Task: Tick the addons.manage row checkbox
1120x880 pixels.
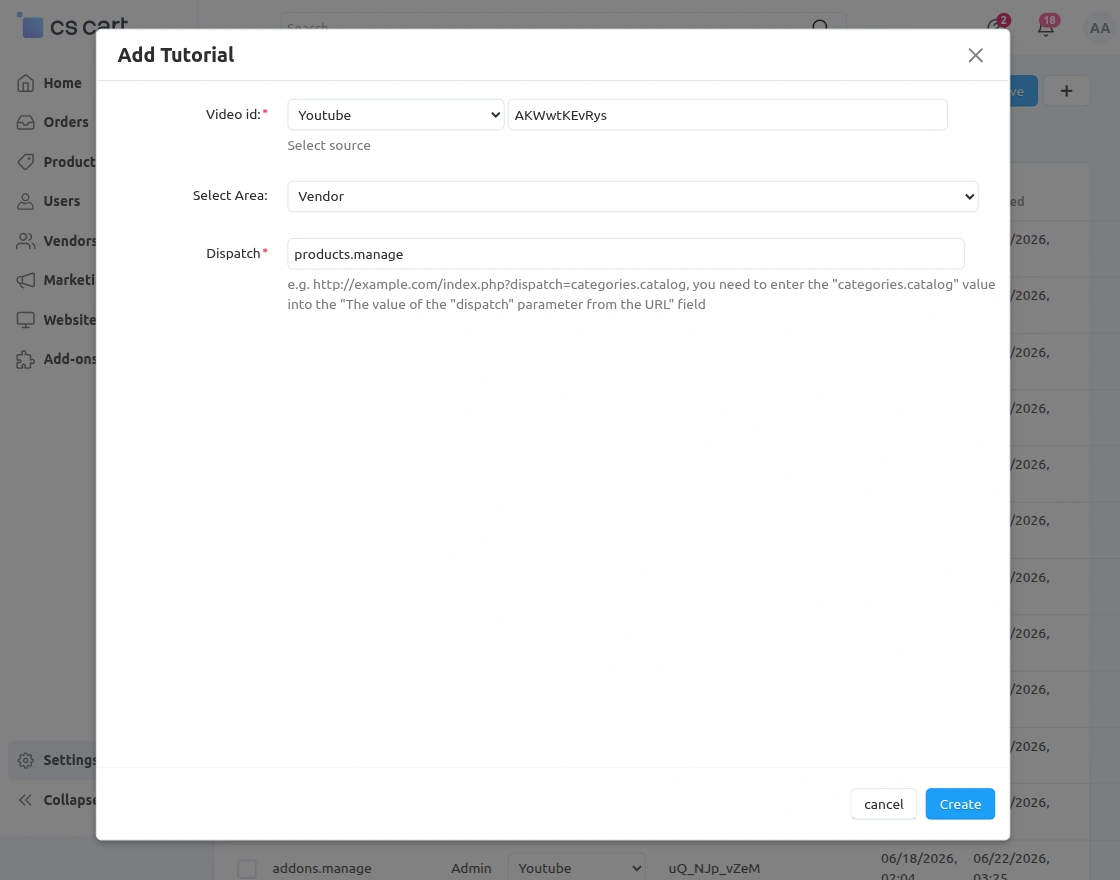Action: (x=246, y=869)
